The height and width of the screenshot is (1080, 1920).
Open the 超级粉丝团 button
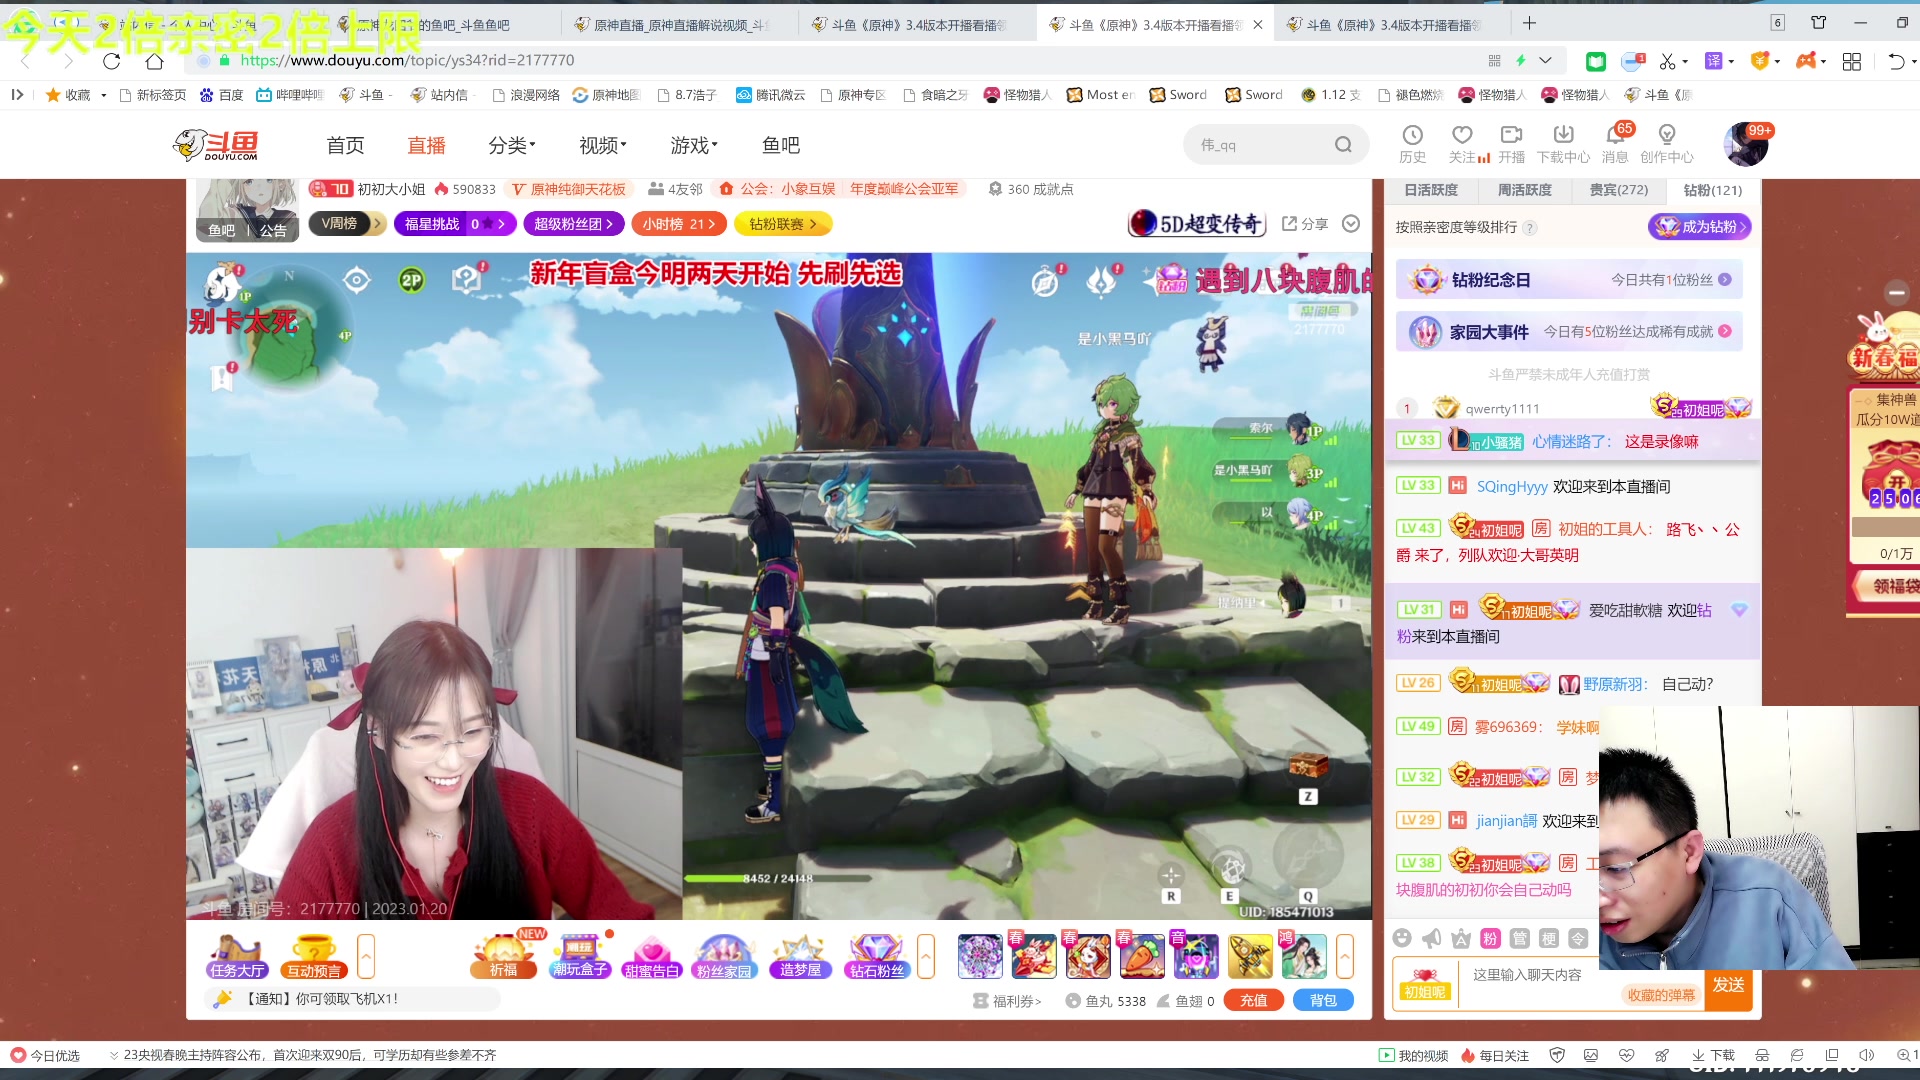click(x=574, y=224)
